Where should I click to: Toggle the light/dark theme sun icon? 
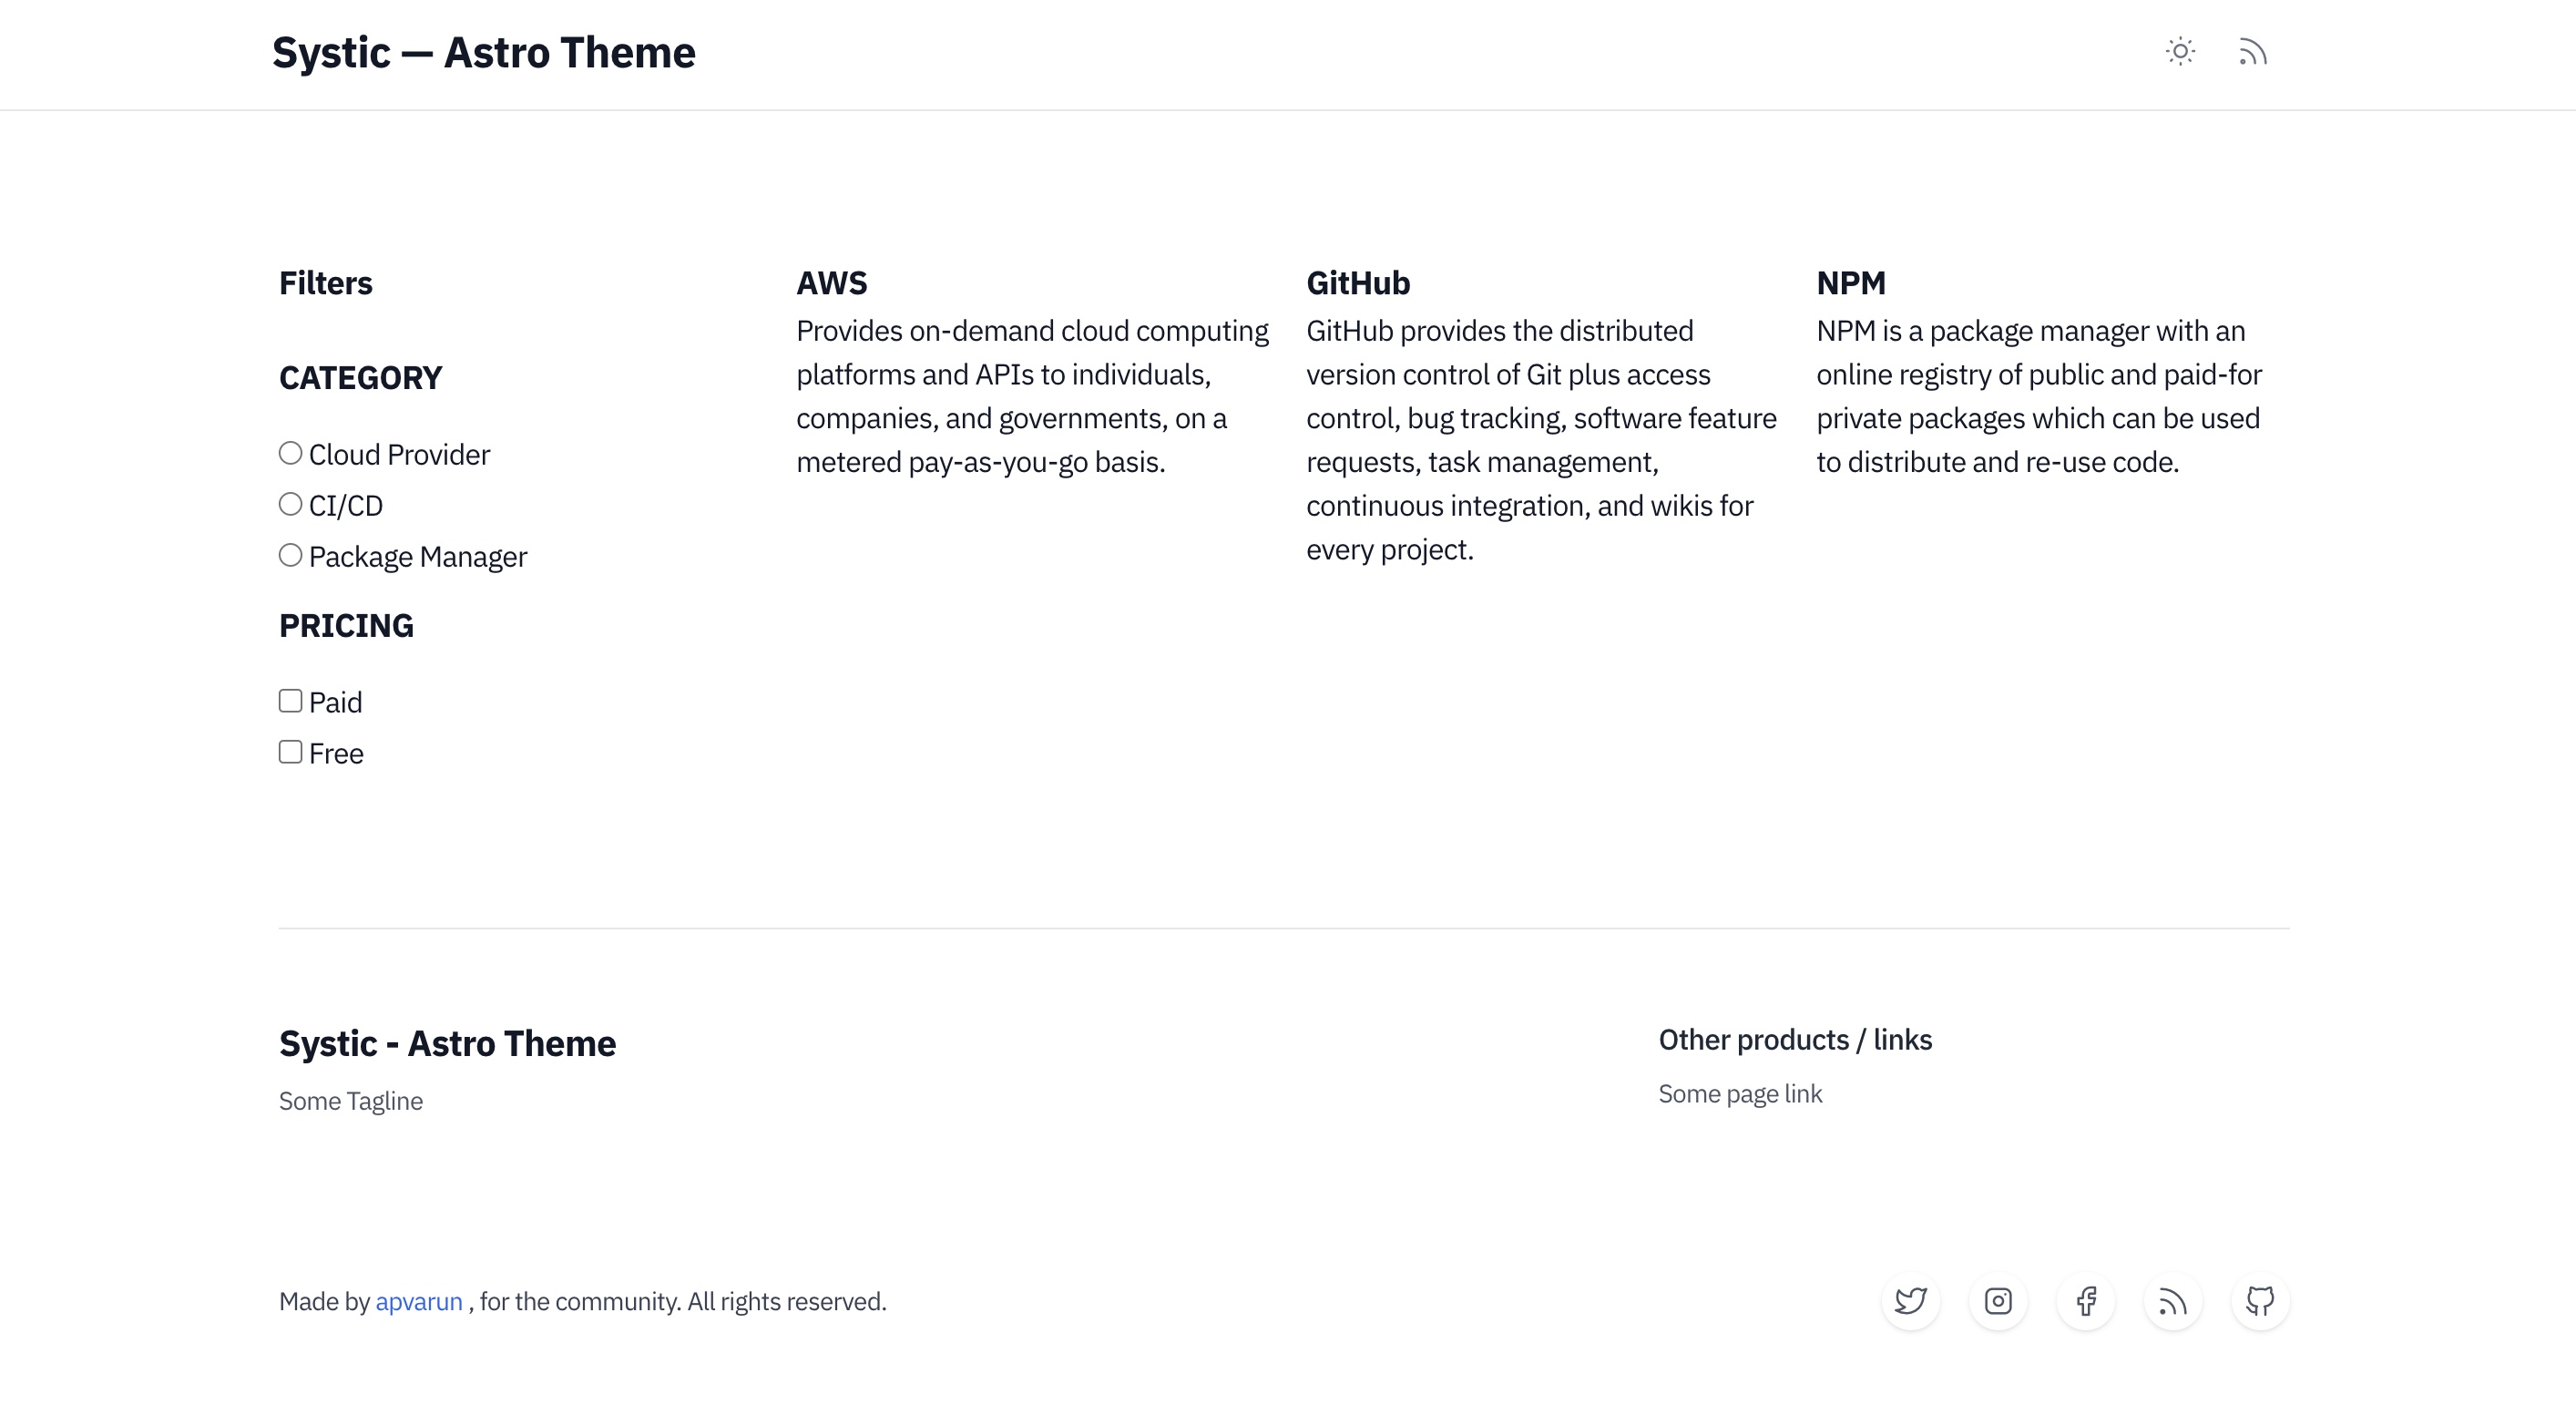(2180, 52)
